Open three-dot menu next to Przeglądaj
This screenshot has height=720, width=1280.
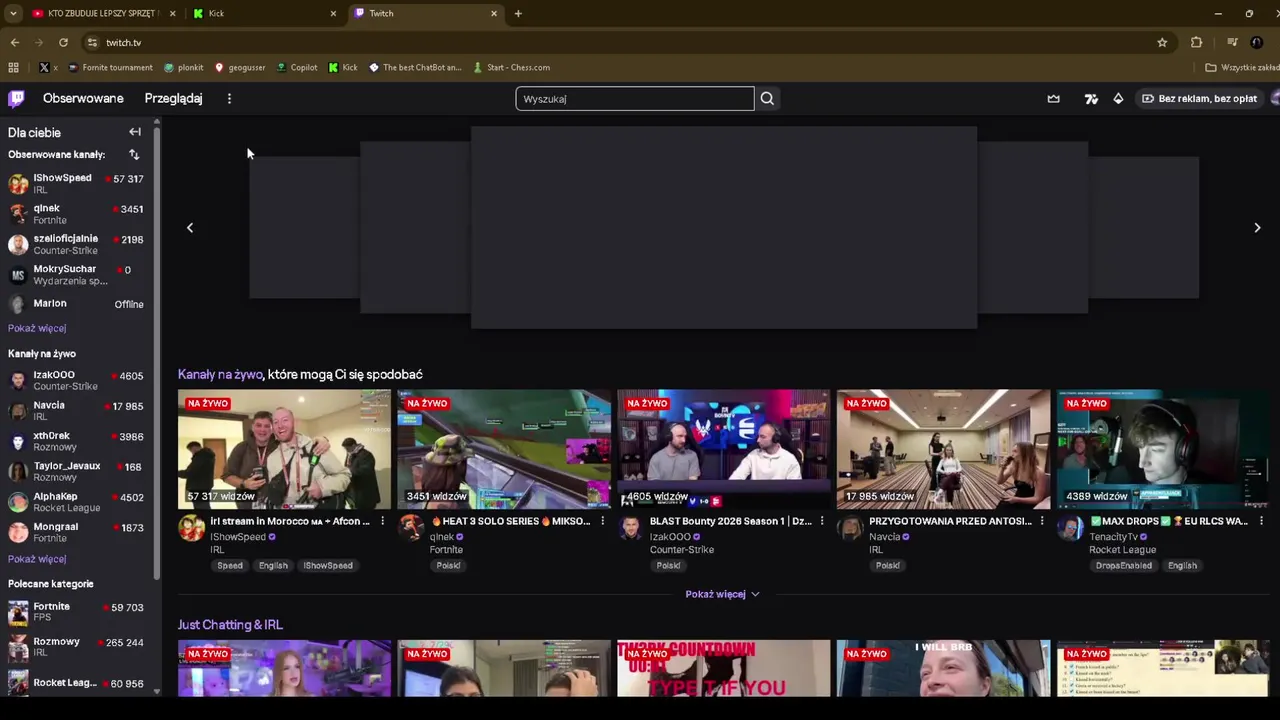coord(229,98)
